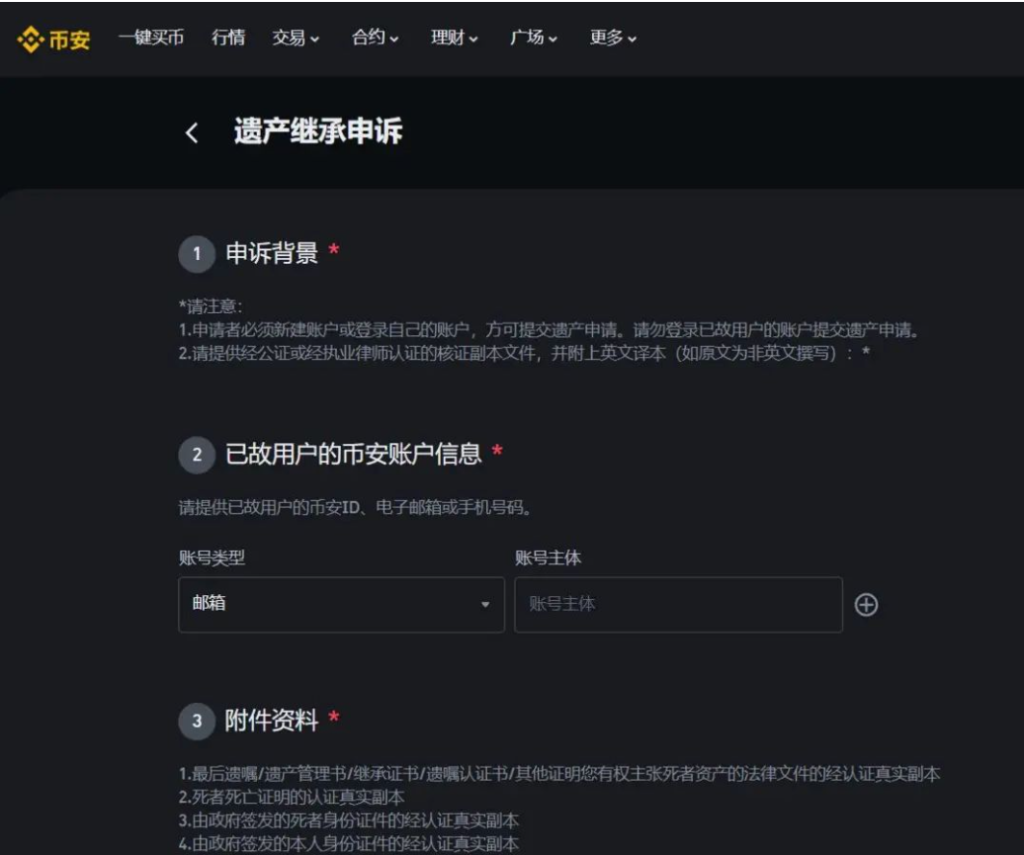
Task: Click the diamond logo left of 币安
Action: (x=28, y=38)
